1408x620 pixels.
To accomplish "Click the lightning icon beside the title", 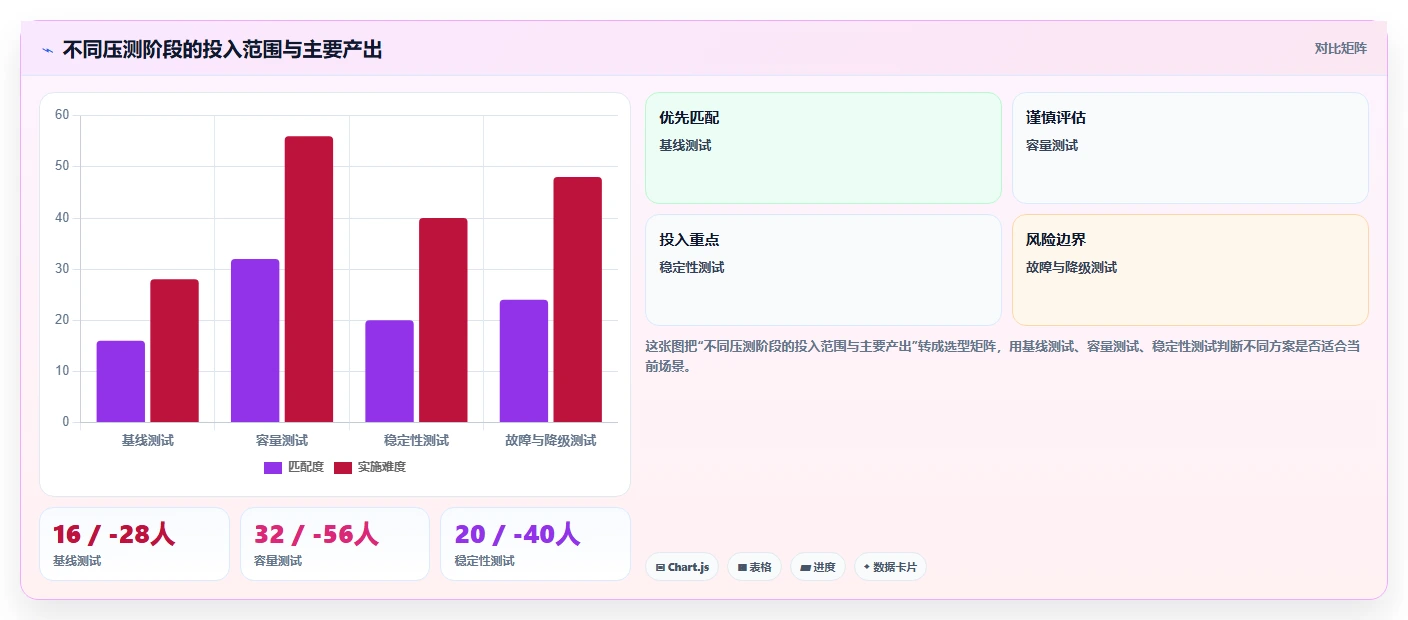I will (x=47, y=50).
